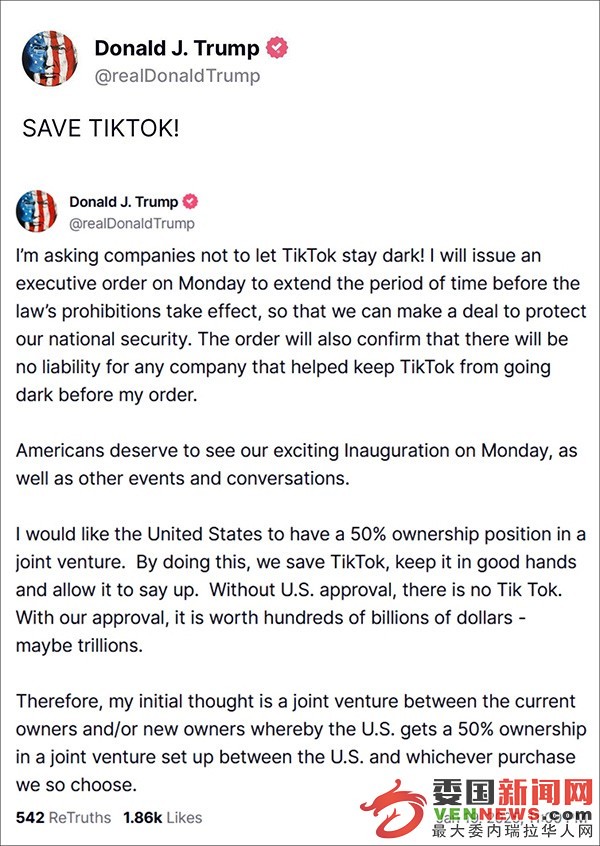Viewport: 600px width, 846px height.
Task: Click the top Donald J. Trump profile avatar
Action: [49, 58]
